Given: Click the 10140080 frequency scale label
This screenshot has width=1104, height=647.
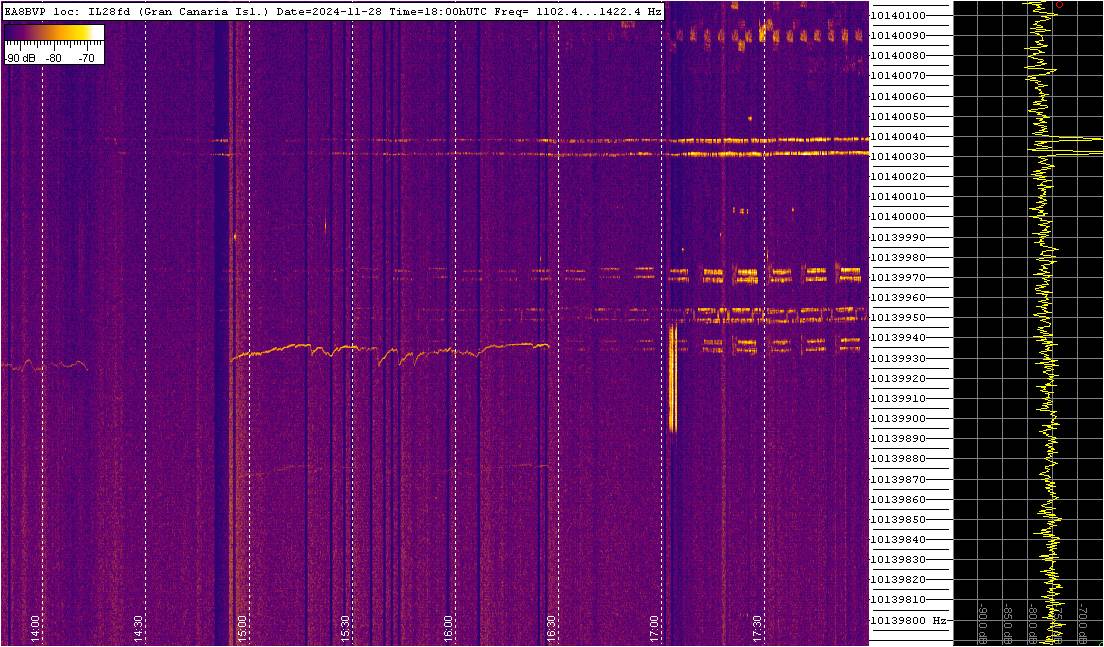Looking at the screenshot, I should (x=898, y=56).
